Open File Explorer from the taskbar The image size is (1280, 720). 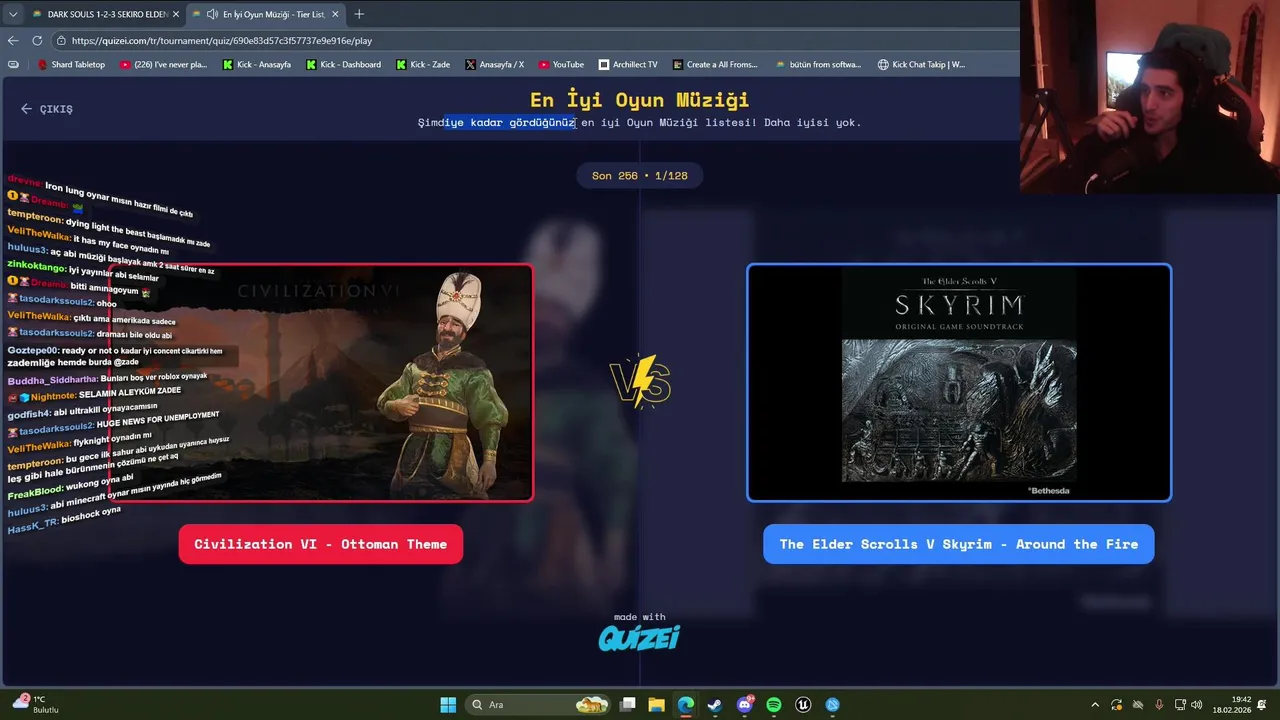coord(656,704)
